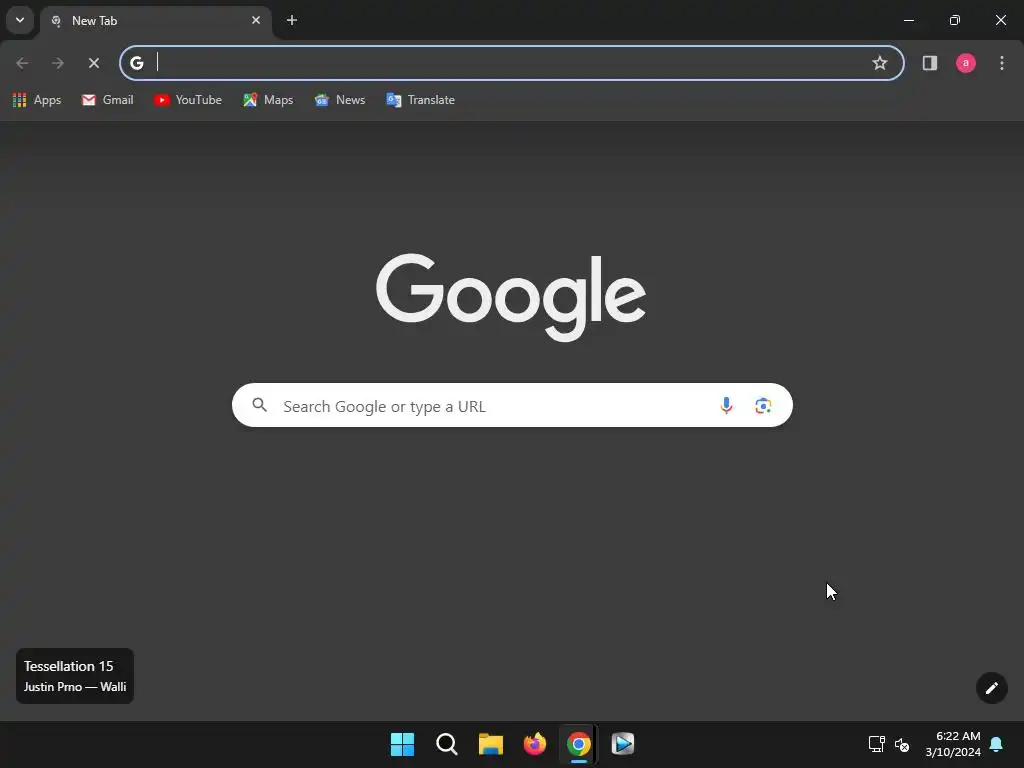Launch Firefox from taskbar
The width and height of the screenshot is (1024, 768).
535,744
